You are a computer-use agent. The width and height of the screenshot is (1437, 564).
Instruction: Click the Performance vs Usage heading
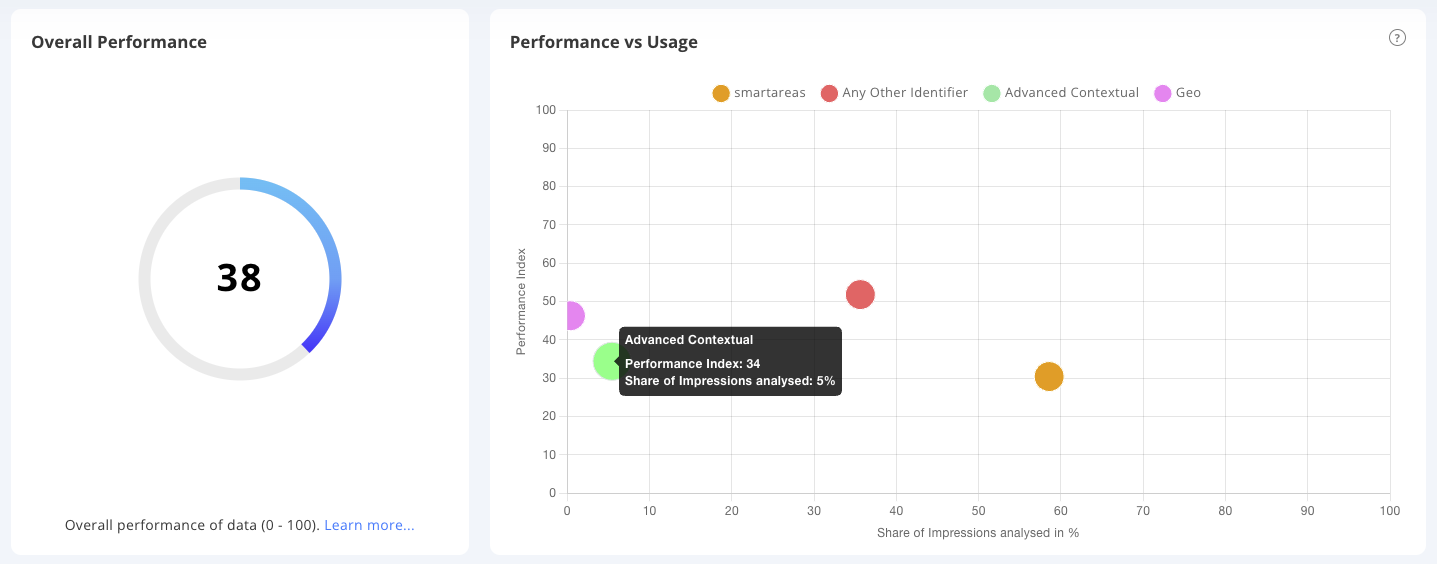click(603, 42)
